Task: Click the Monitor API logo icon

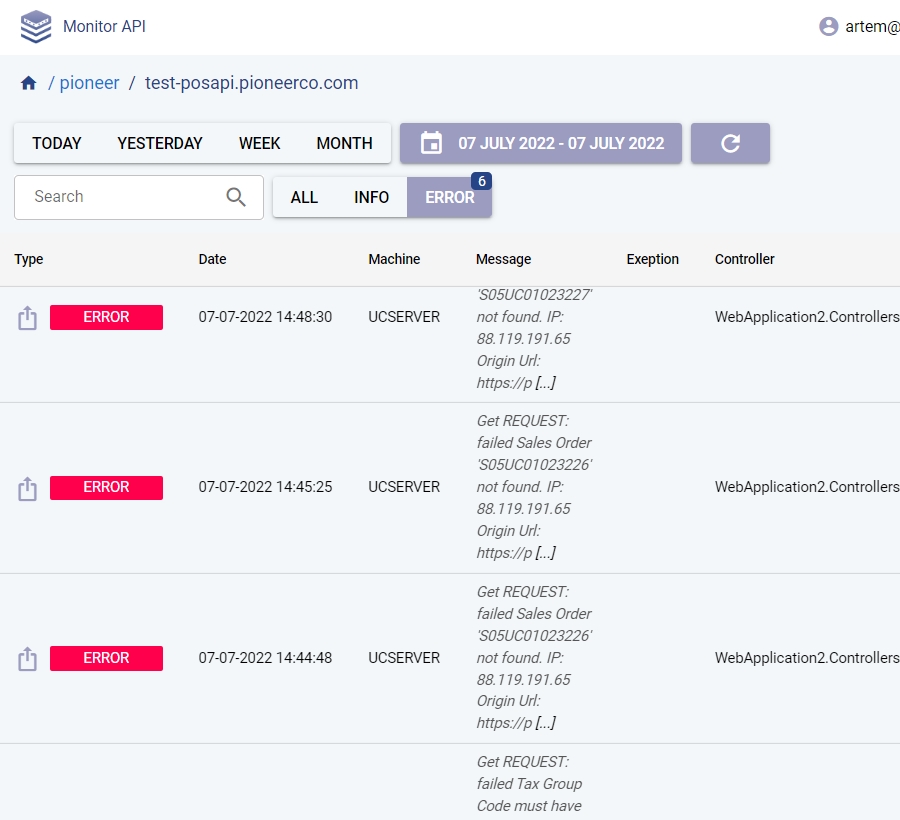Action: (x=36, y=27)
